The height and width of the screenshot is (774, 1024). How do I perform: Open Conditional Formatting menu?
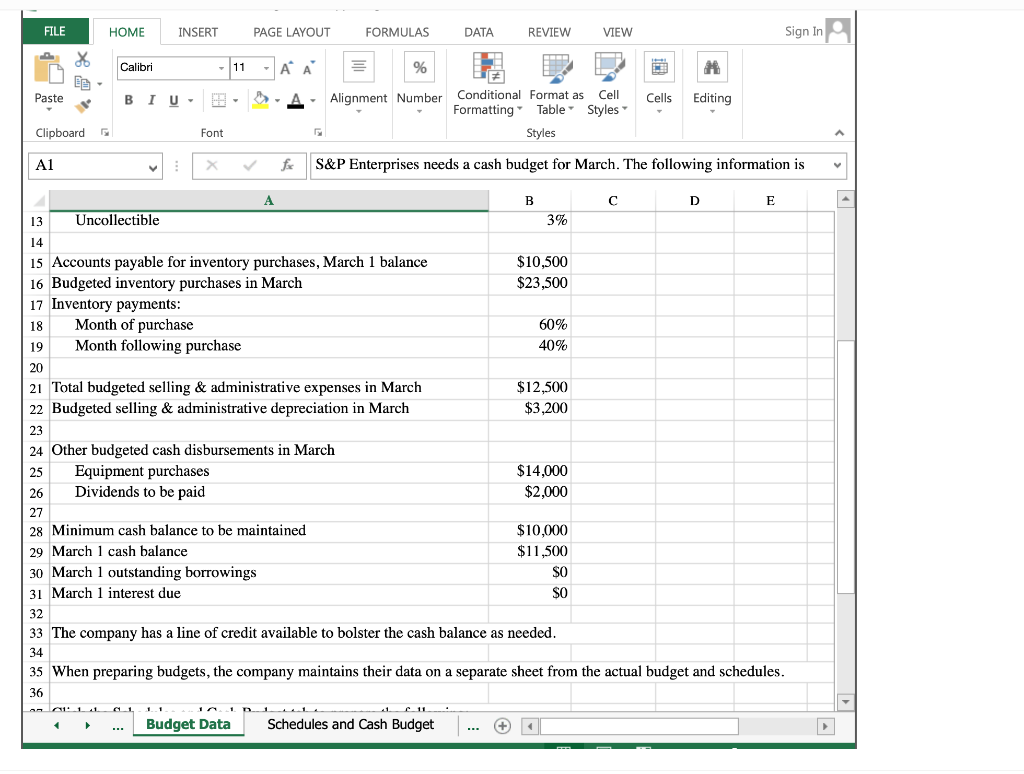pos(488,85)
